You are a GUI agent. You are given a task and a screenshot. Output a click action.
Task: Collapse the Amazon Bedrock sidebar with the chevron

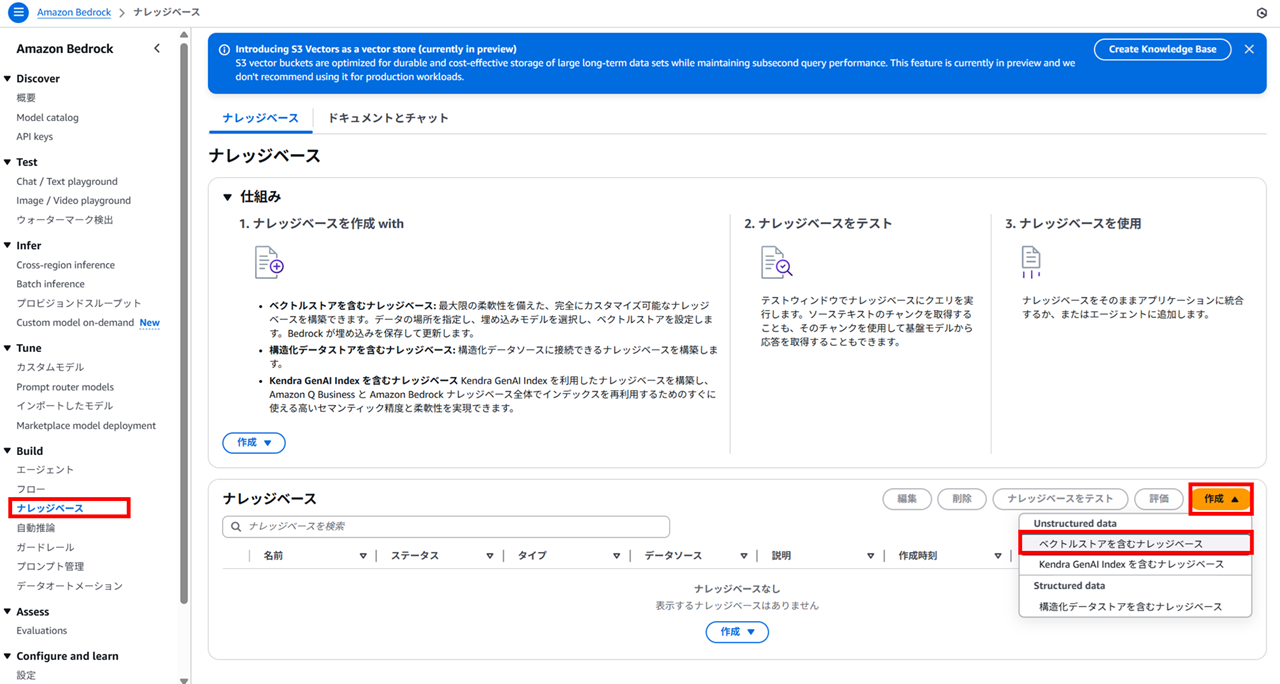pyautogui.click(x=156, y=48)
